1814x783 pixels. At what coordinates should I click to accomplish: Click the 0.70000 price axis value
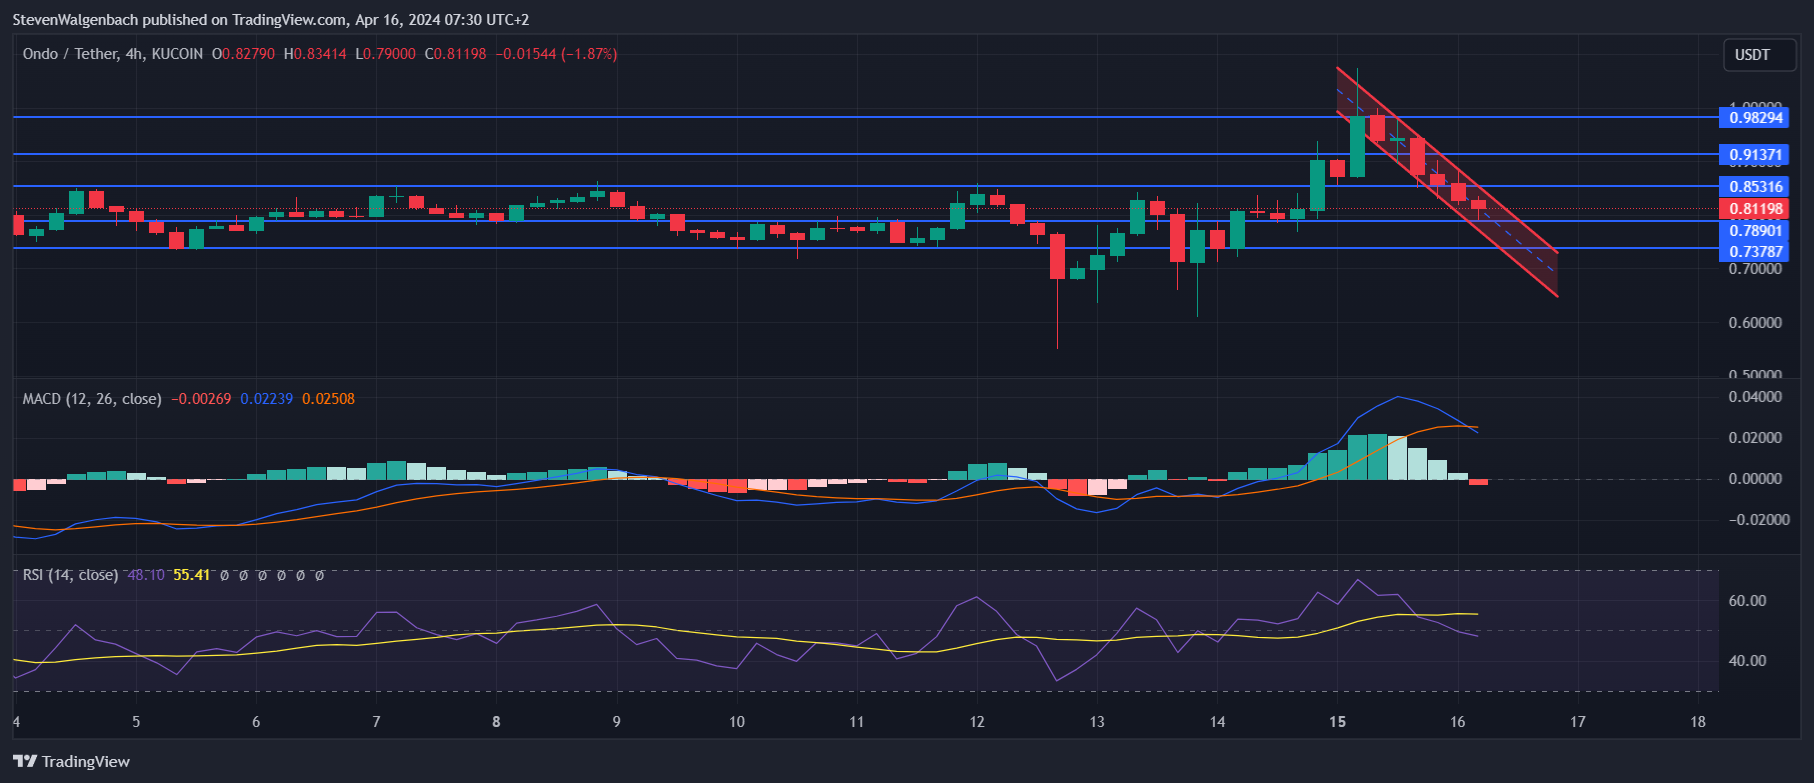(1755, 269)
